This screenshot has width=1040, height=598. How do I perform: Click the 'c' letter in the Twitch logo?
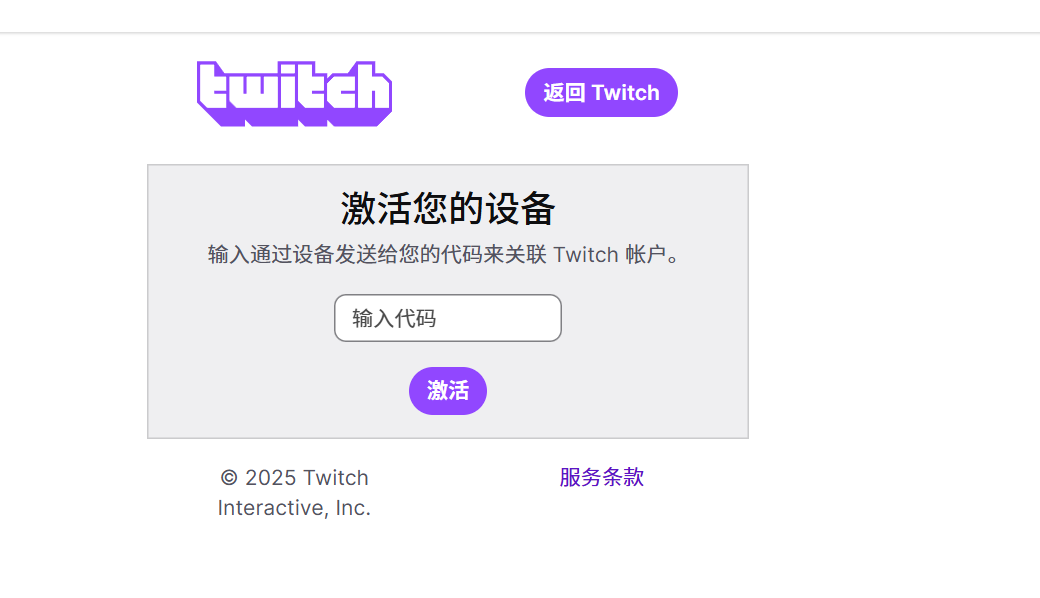click(335, 95)
